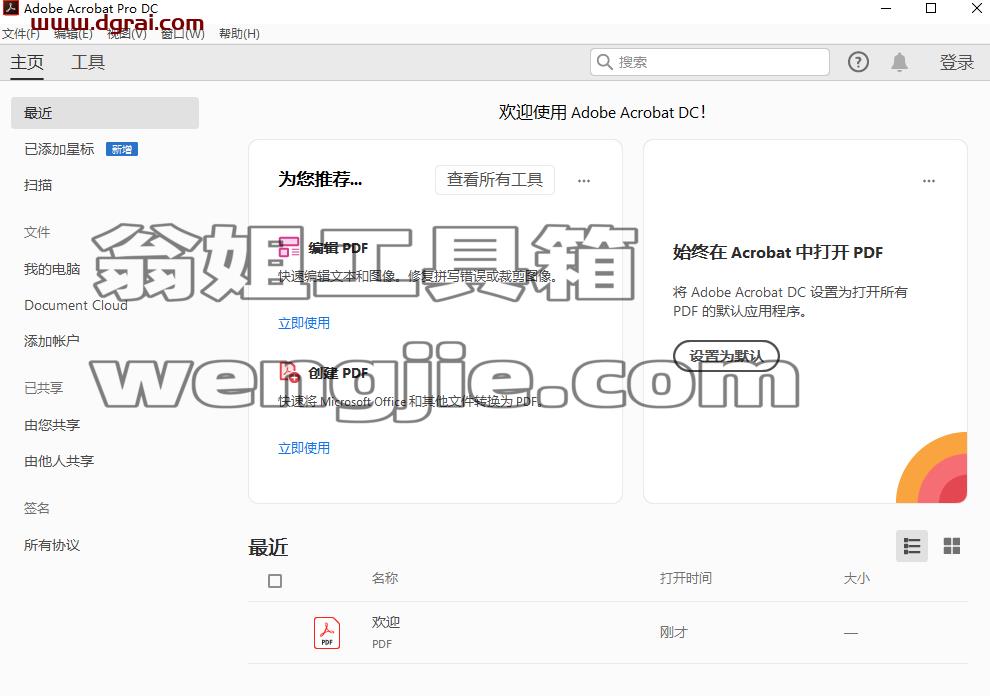The height and width of the screenshot is (696, 990).
Task: Select 最近 in the sidebar
Action: [x=105, y=113]
